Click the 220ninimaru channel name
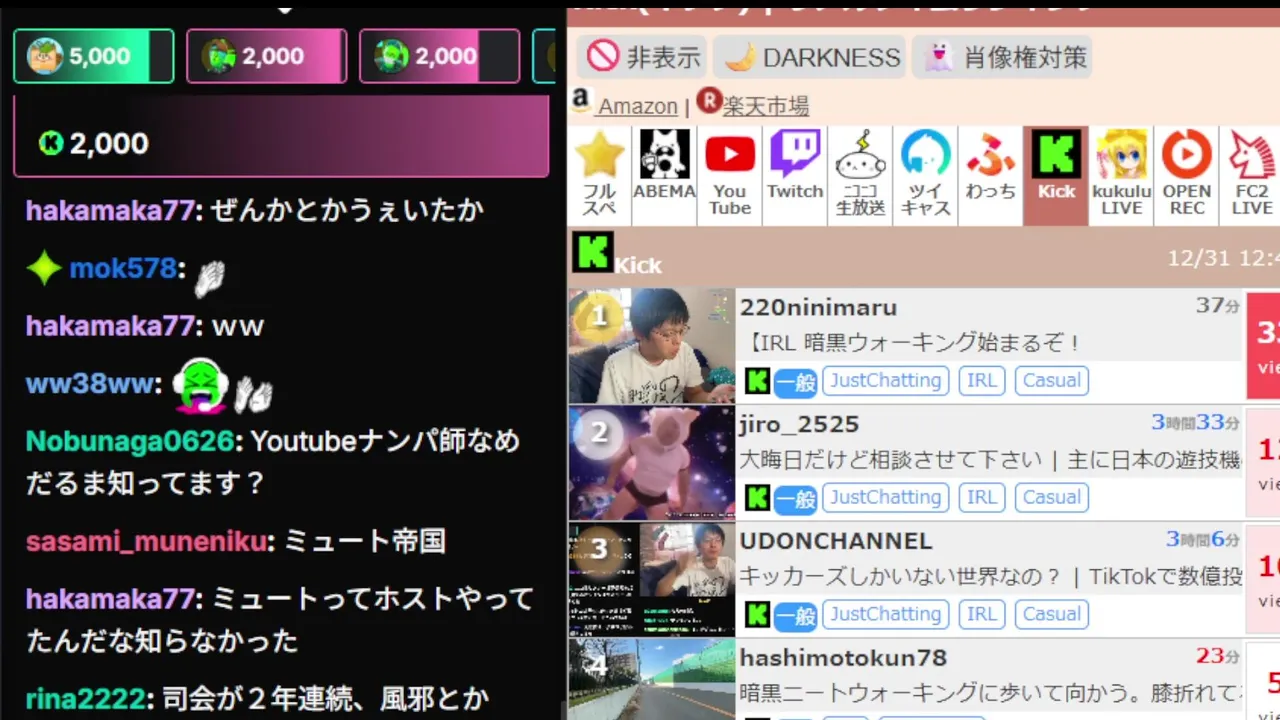Viewport: 1280px width, 720px height. [x=818, y=308]
